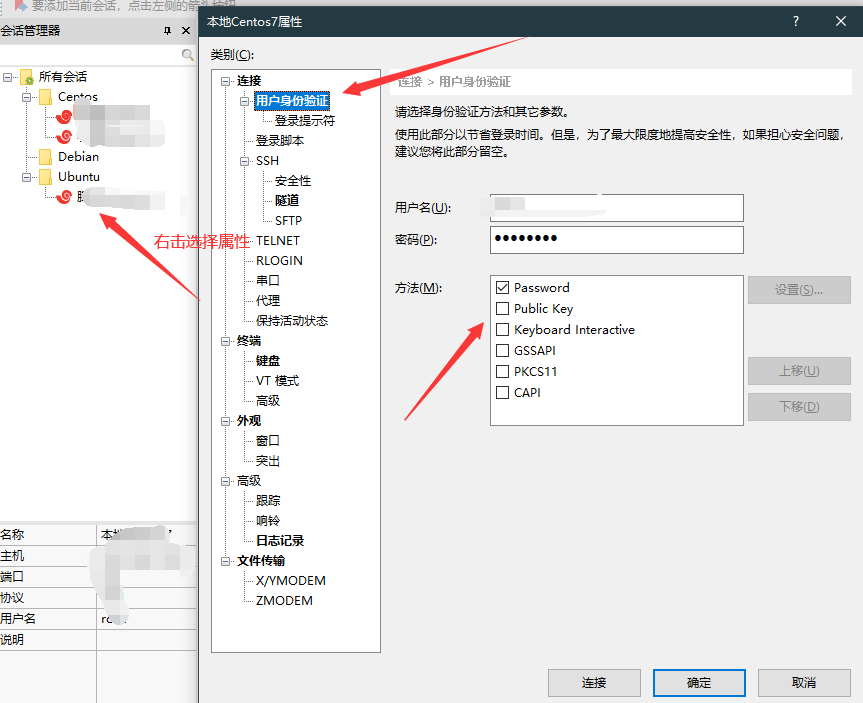Enable the Password authentication method

point(502,287)
